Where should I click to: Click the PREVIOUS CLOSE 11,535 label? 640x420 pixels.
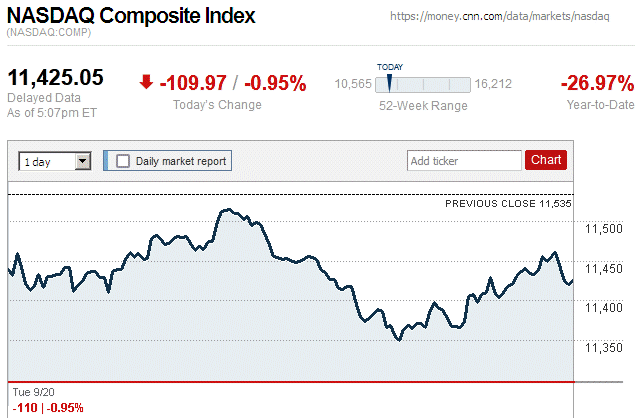click(x=507, y=204)
